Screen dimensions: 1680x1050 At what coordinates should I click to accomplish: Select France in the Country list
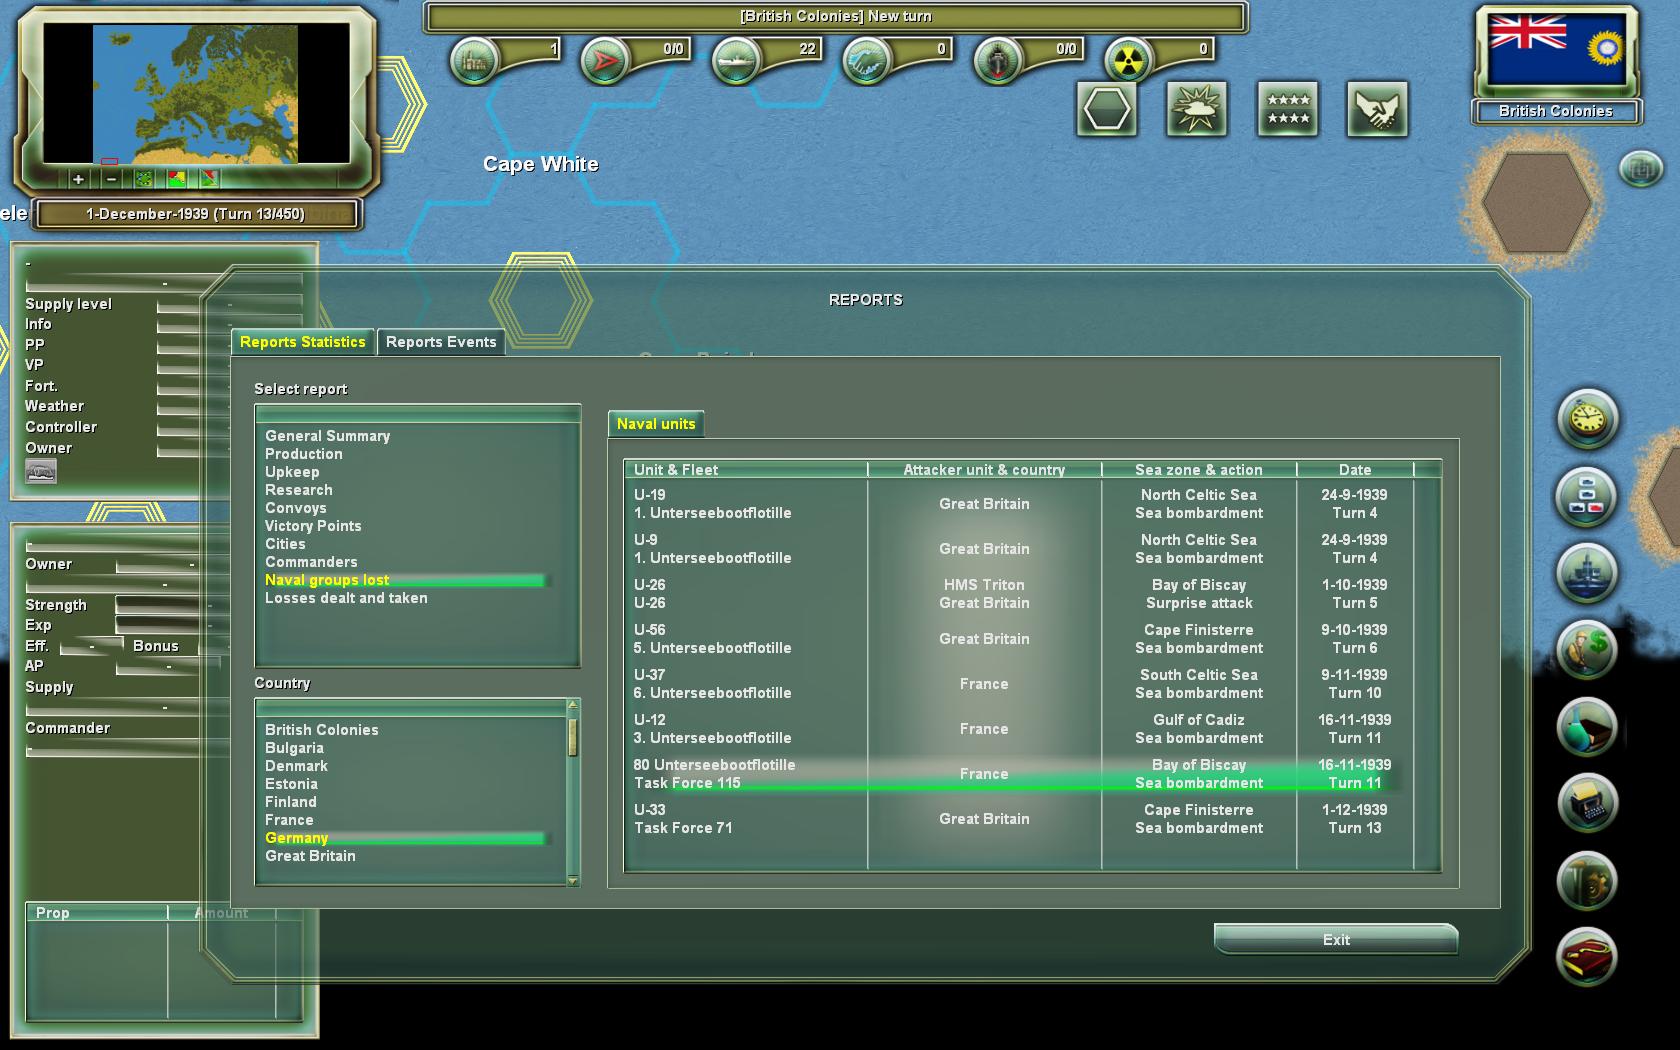(289, 820)
